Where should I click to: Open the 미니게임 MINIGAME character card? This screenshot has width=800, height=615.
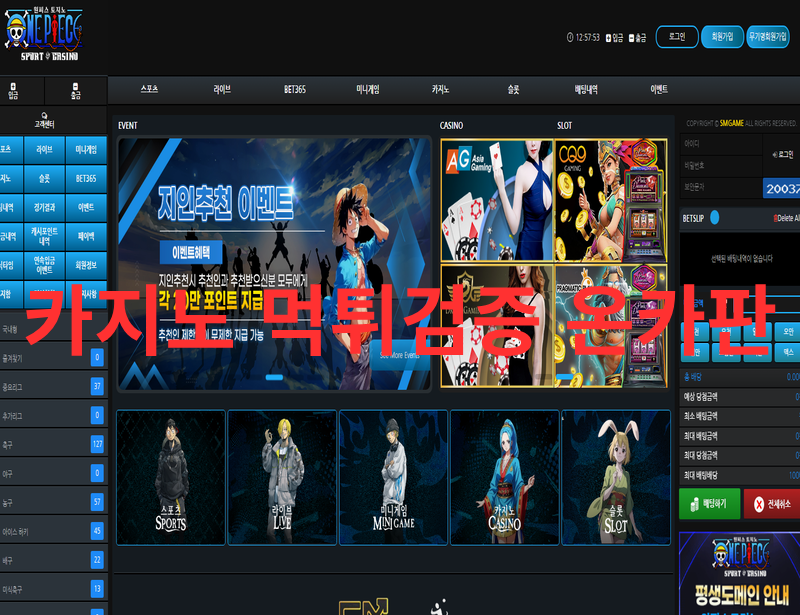pos(393,478)
